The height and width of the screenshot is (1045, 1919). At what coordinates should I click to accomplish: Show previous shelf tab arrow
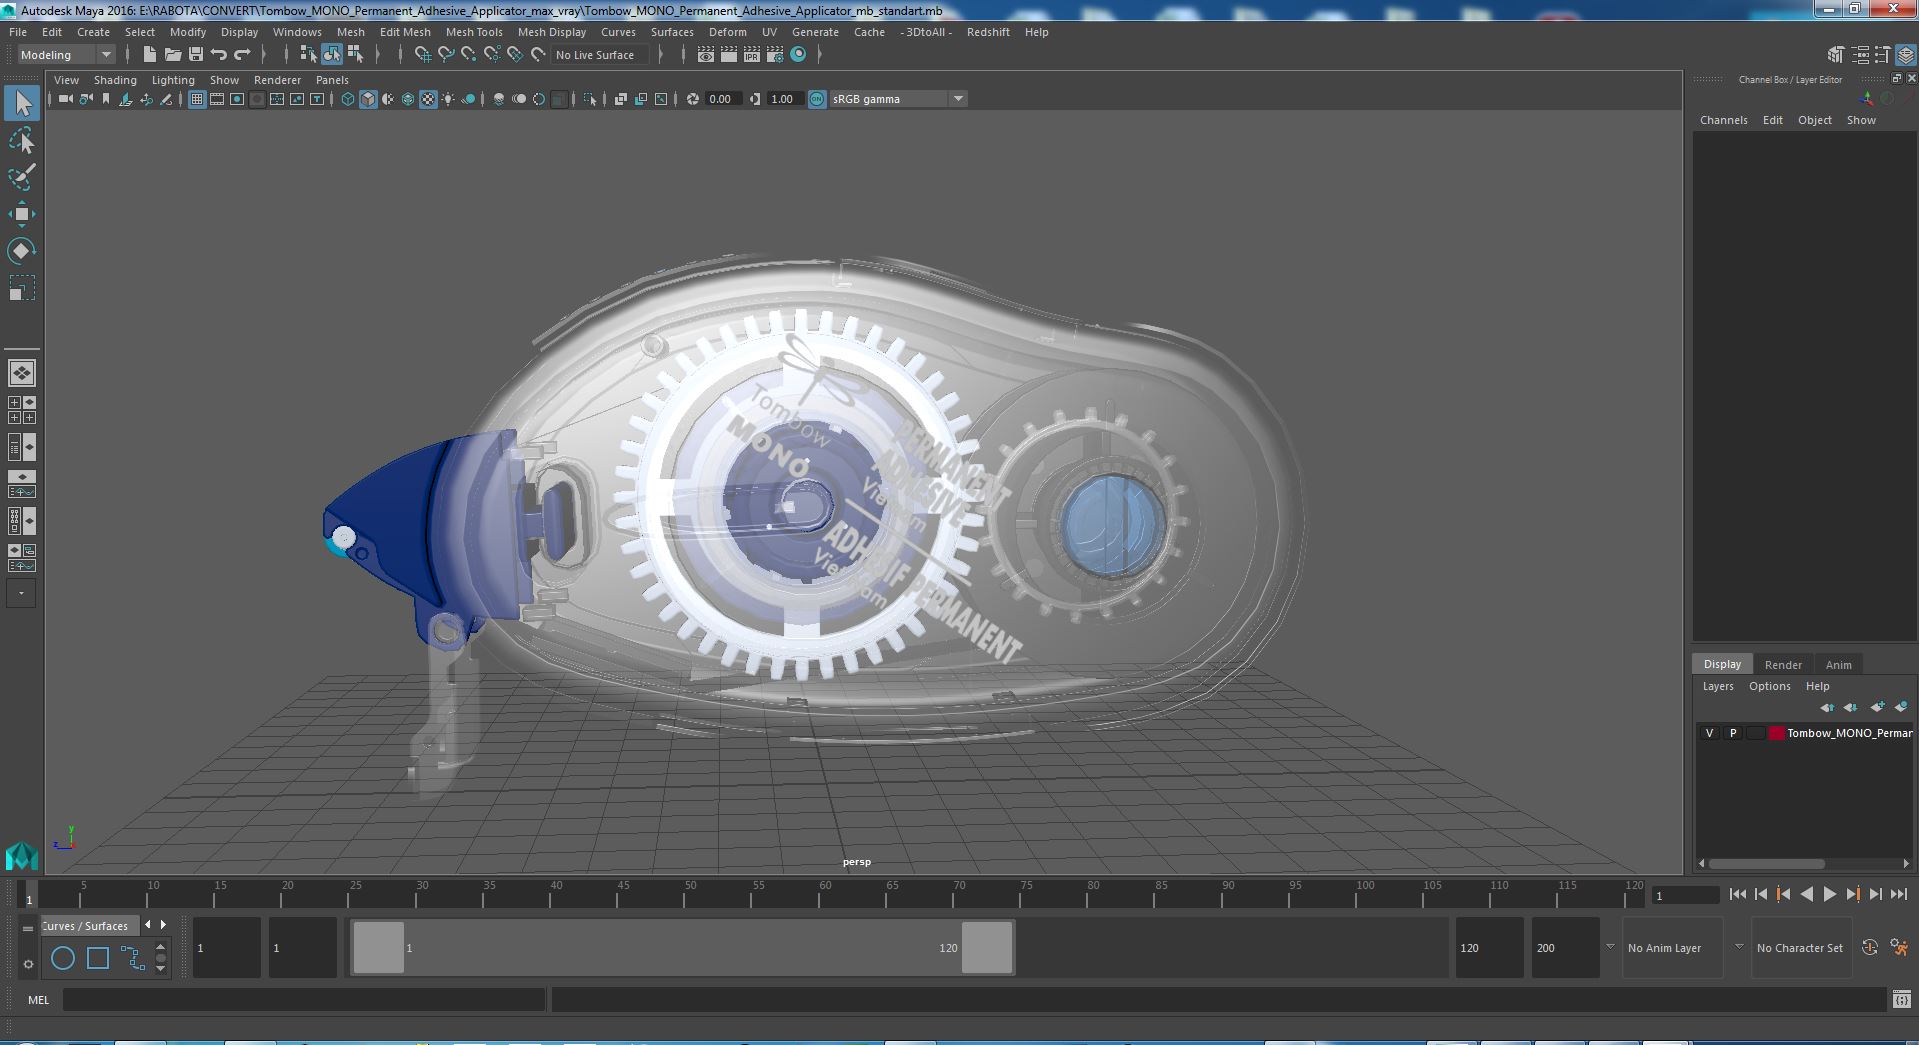coord(148,925)
